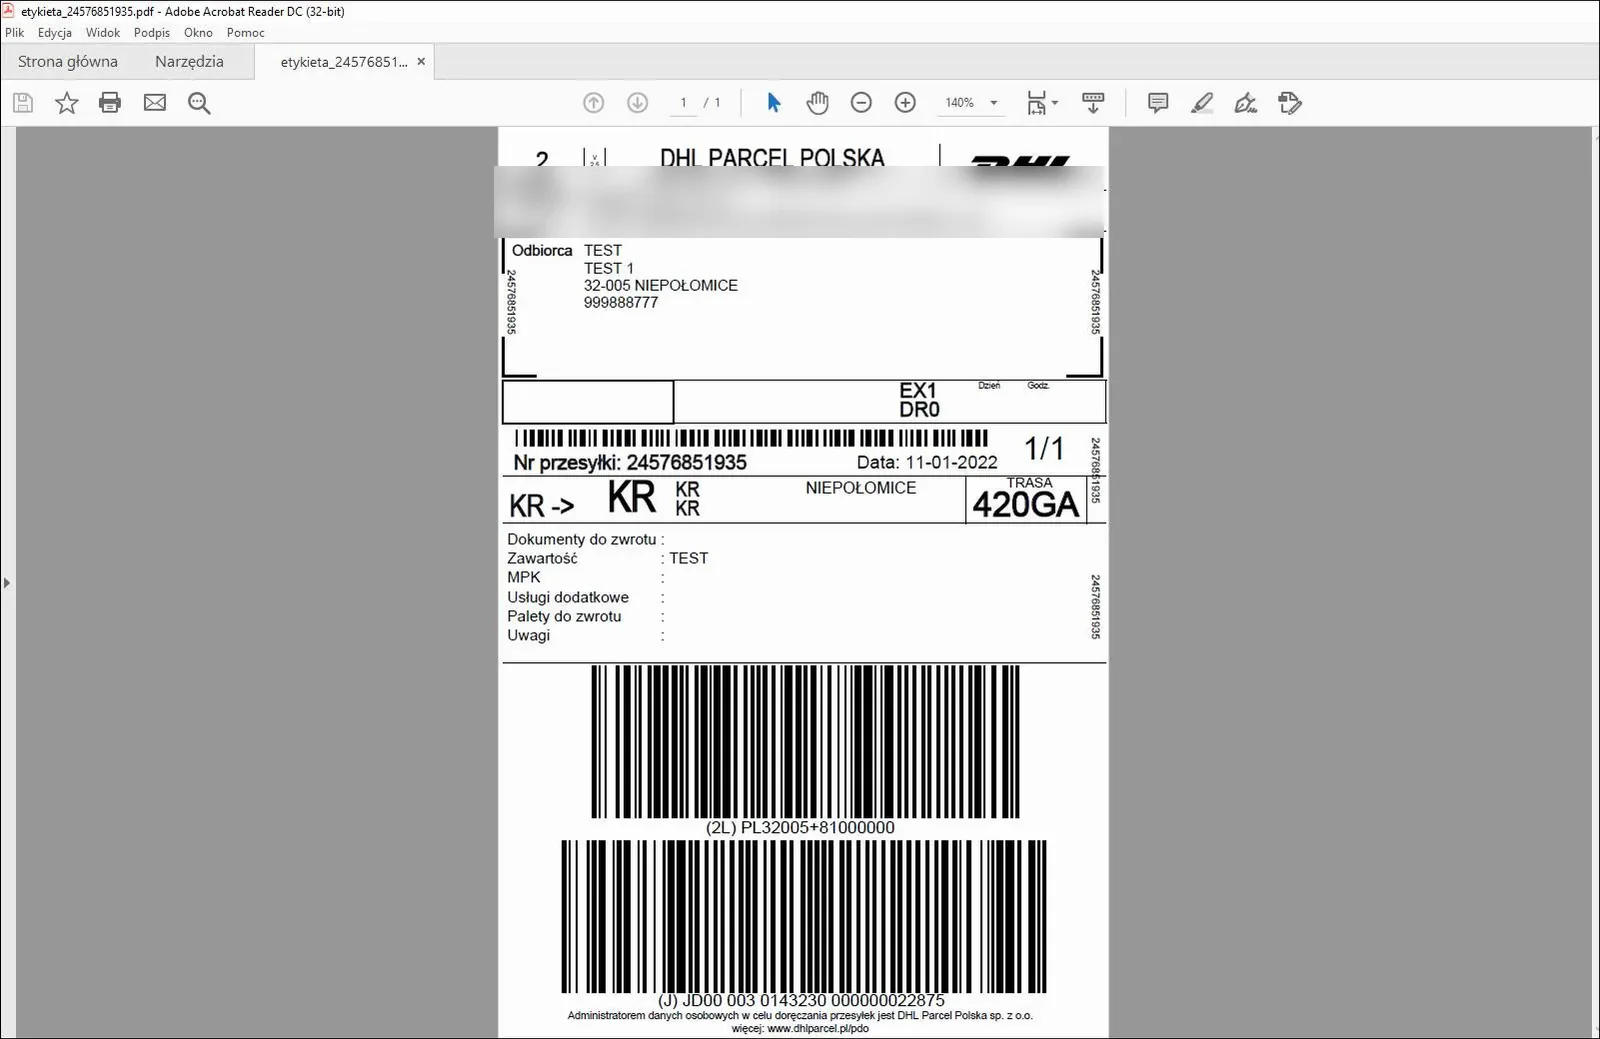Click the text 'Nr przesyłki: 24576851935'
Screen dimensions: 1600x1039
(630, 463)
